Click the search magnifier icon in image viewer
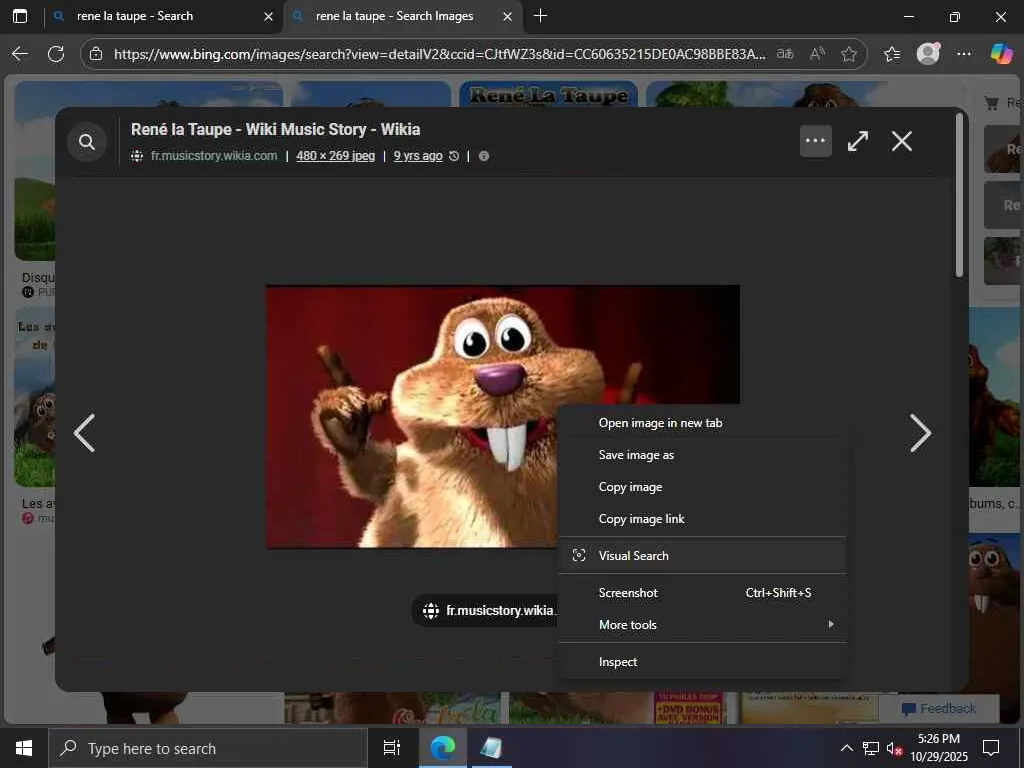1024x768 pixels. click(x=87, y=142)
